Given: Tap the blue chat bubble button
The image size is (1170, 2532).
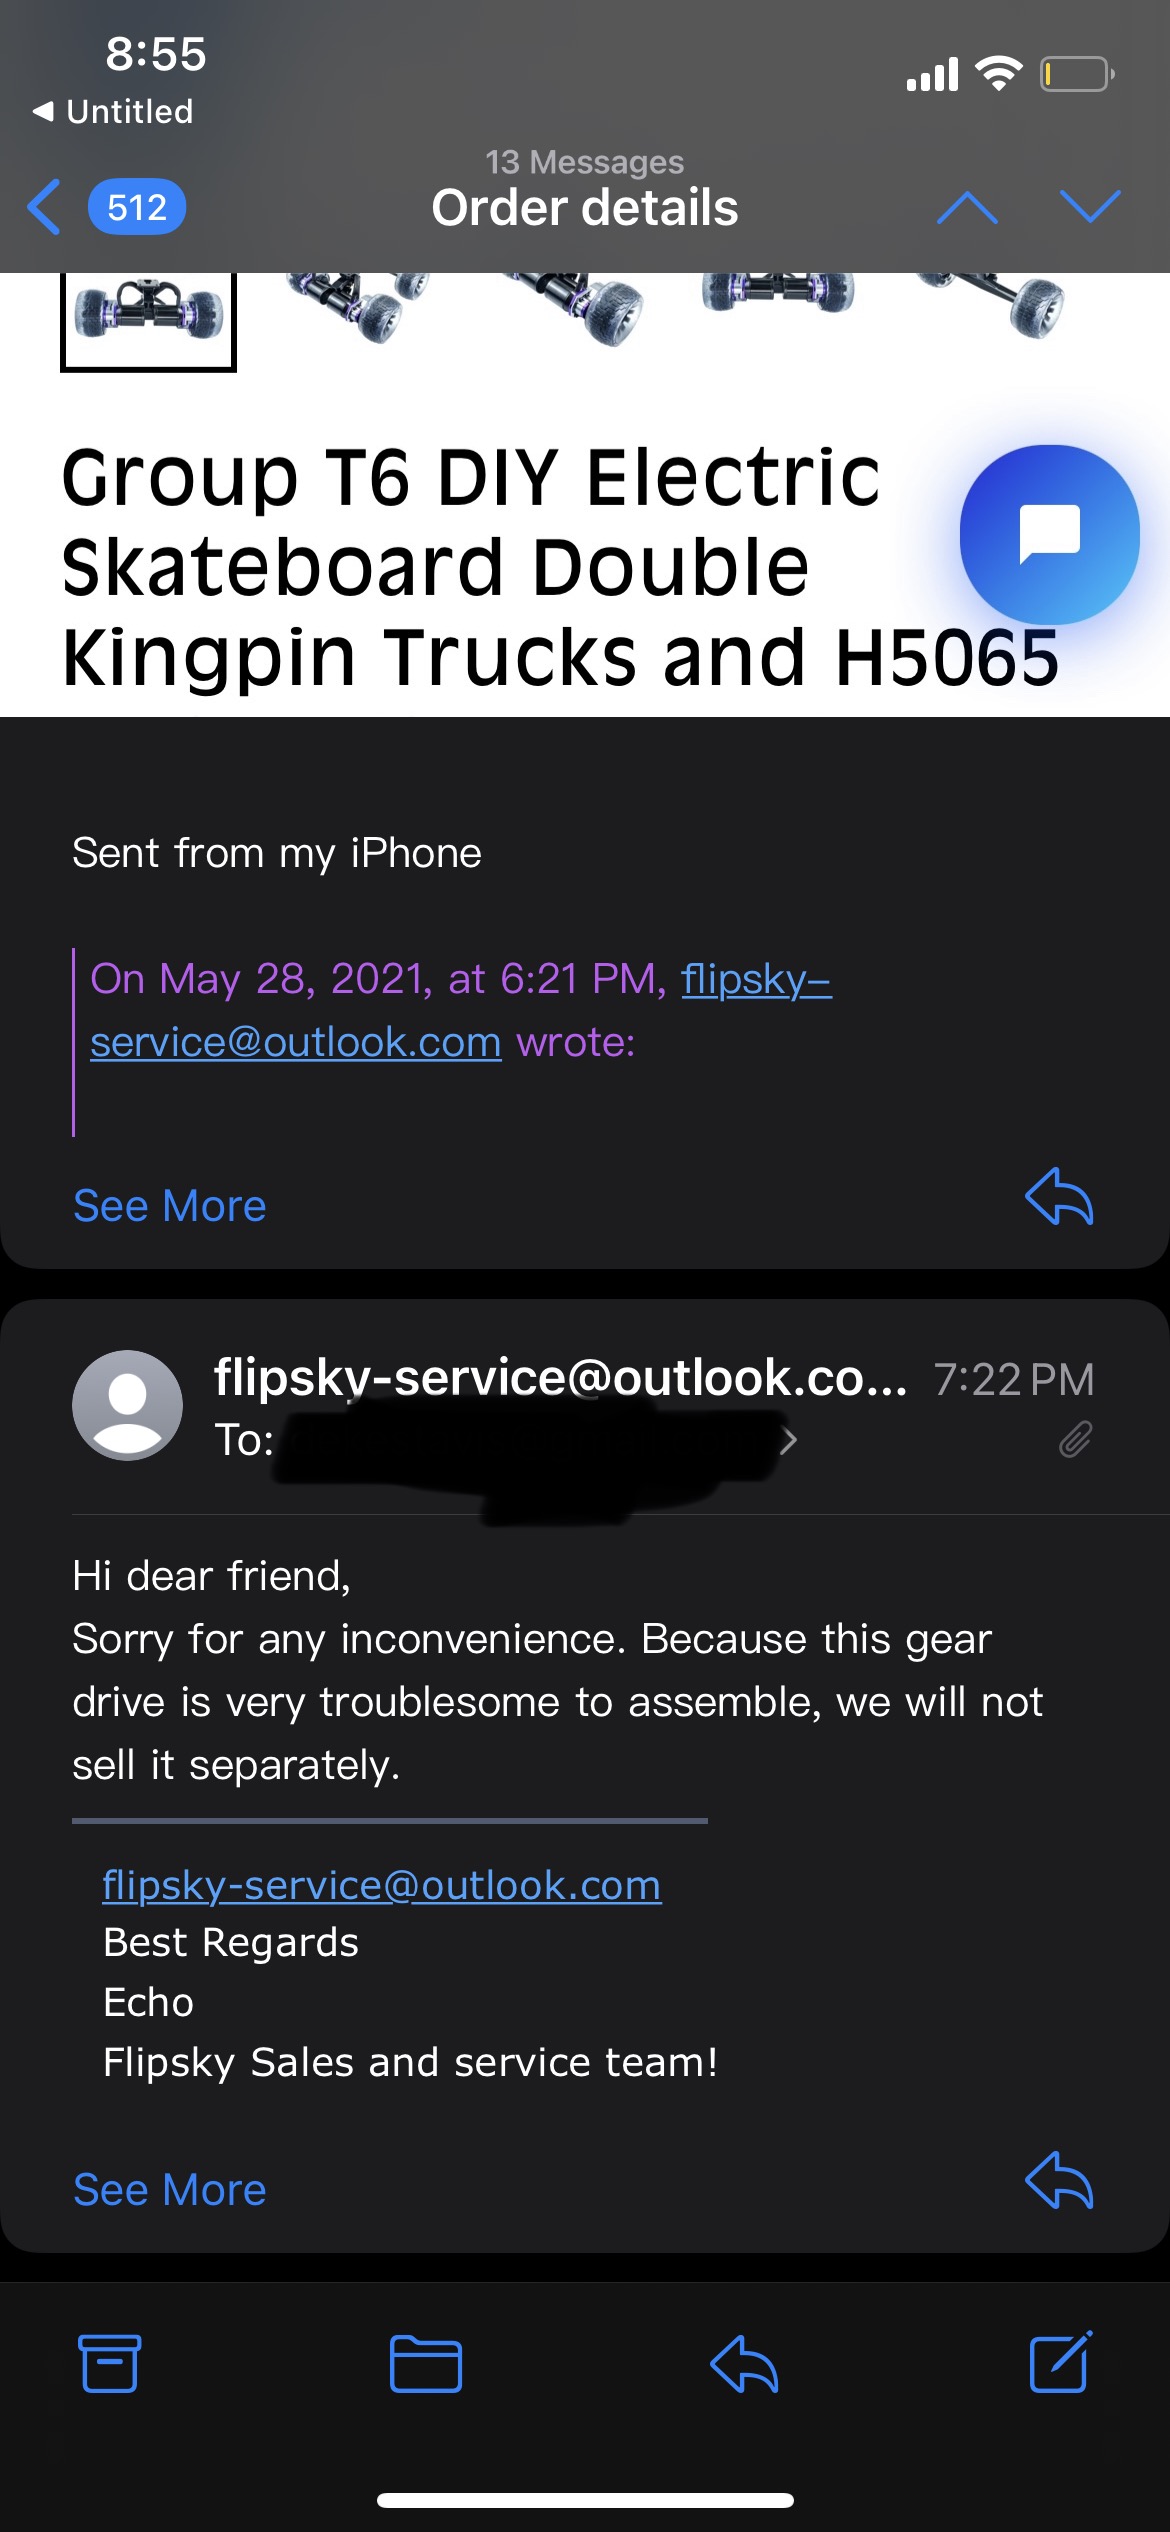Looking at the screenshot, I should 1049,534.
